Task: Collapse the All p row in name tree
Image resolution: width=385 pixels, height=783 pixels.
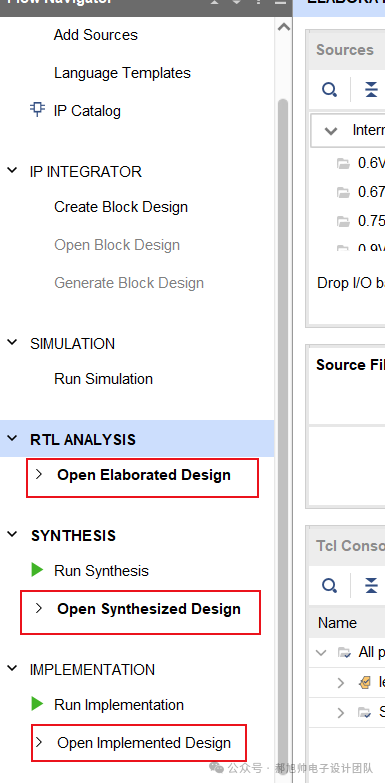Action: pos(322,652)
